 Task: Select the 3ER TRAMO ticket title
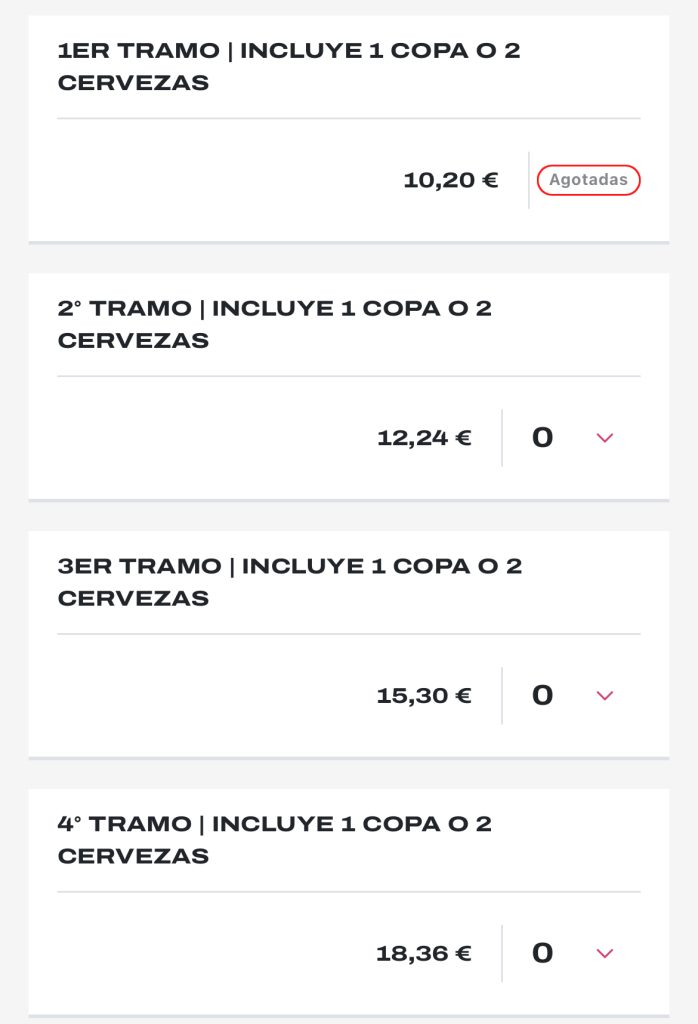290,582
